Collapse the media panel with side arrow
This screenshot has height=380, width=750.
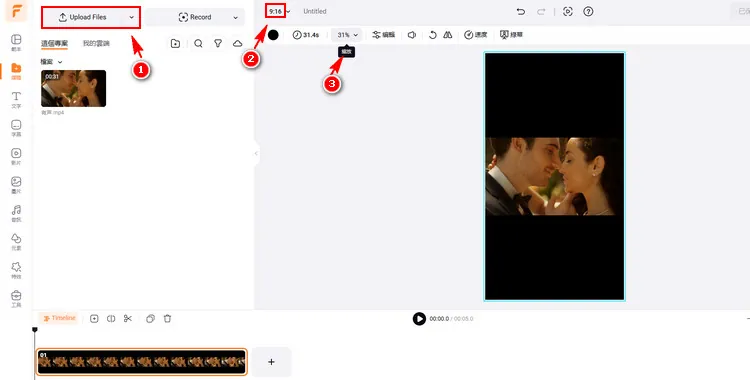256,154
